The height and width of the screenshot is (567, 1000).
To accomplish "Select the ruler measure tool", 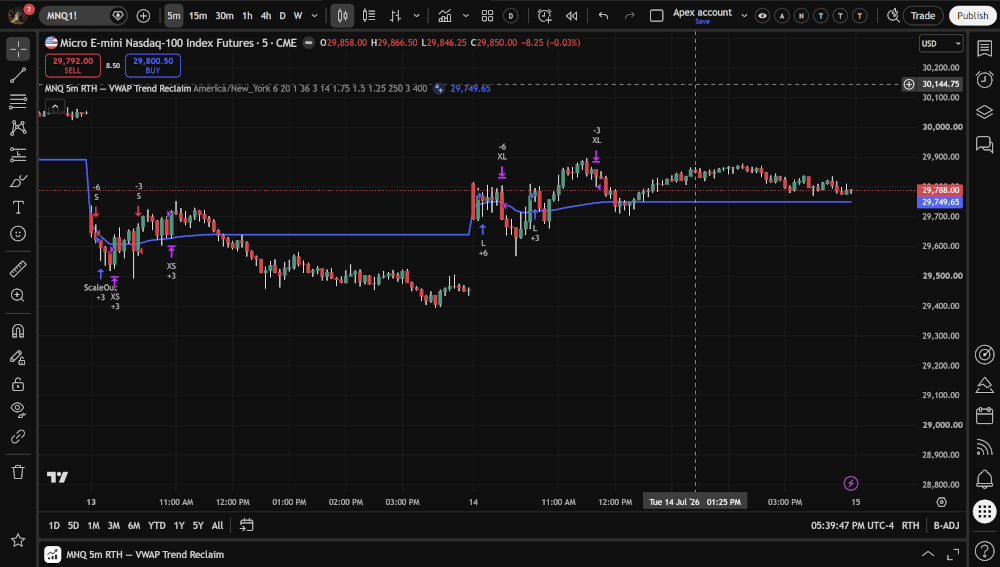I will tap(18, 269).
